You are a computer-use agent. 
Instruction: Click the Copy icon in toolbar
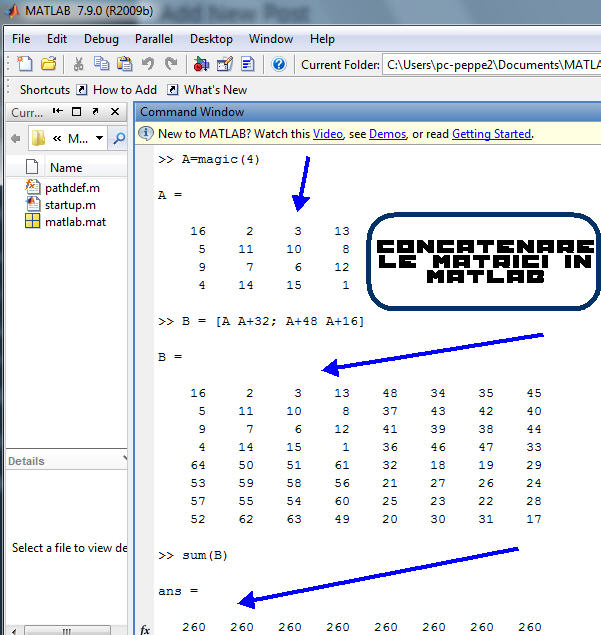point(101,64)
